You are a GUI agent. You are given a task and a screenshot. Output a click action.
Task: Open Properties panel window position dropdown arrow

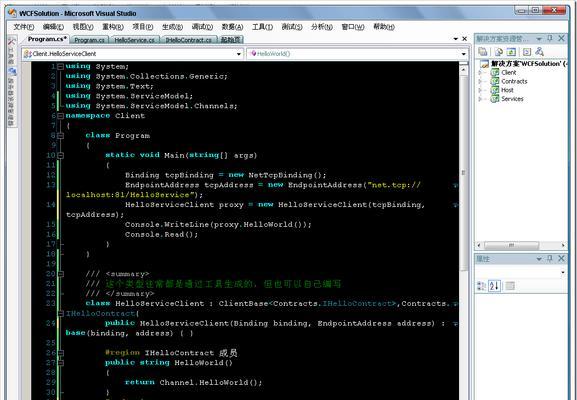click(x=539, y=259)
